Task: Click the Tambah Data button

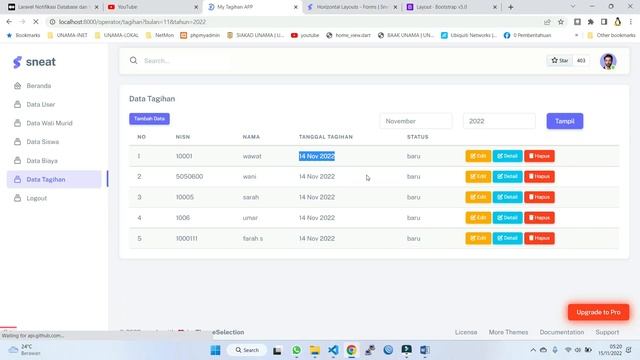Action: [149, 119]
